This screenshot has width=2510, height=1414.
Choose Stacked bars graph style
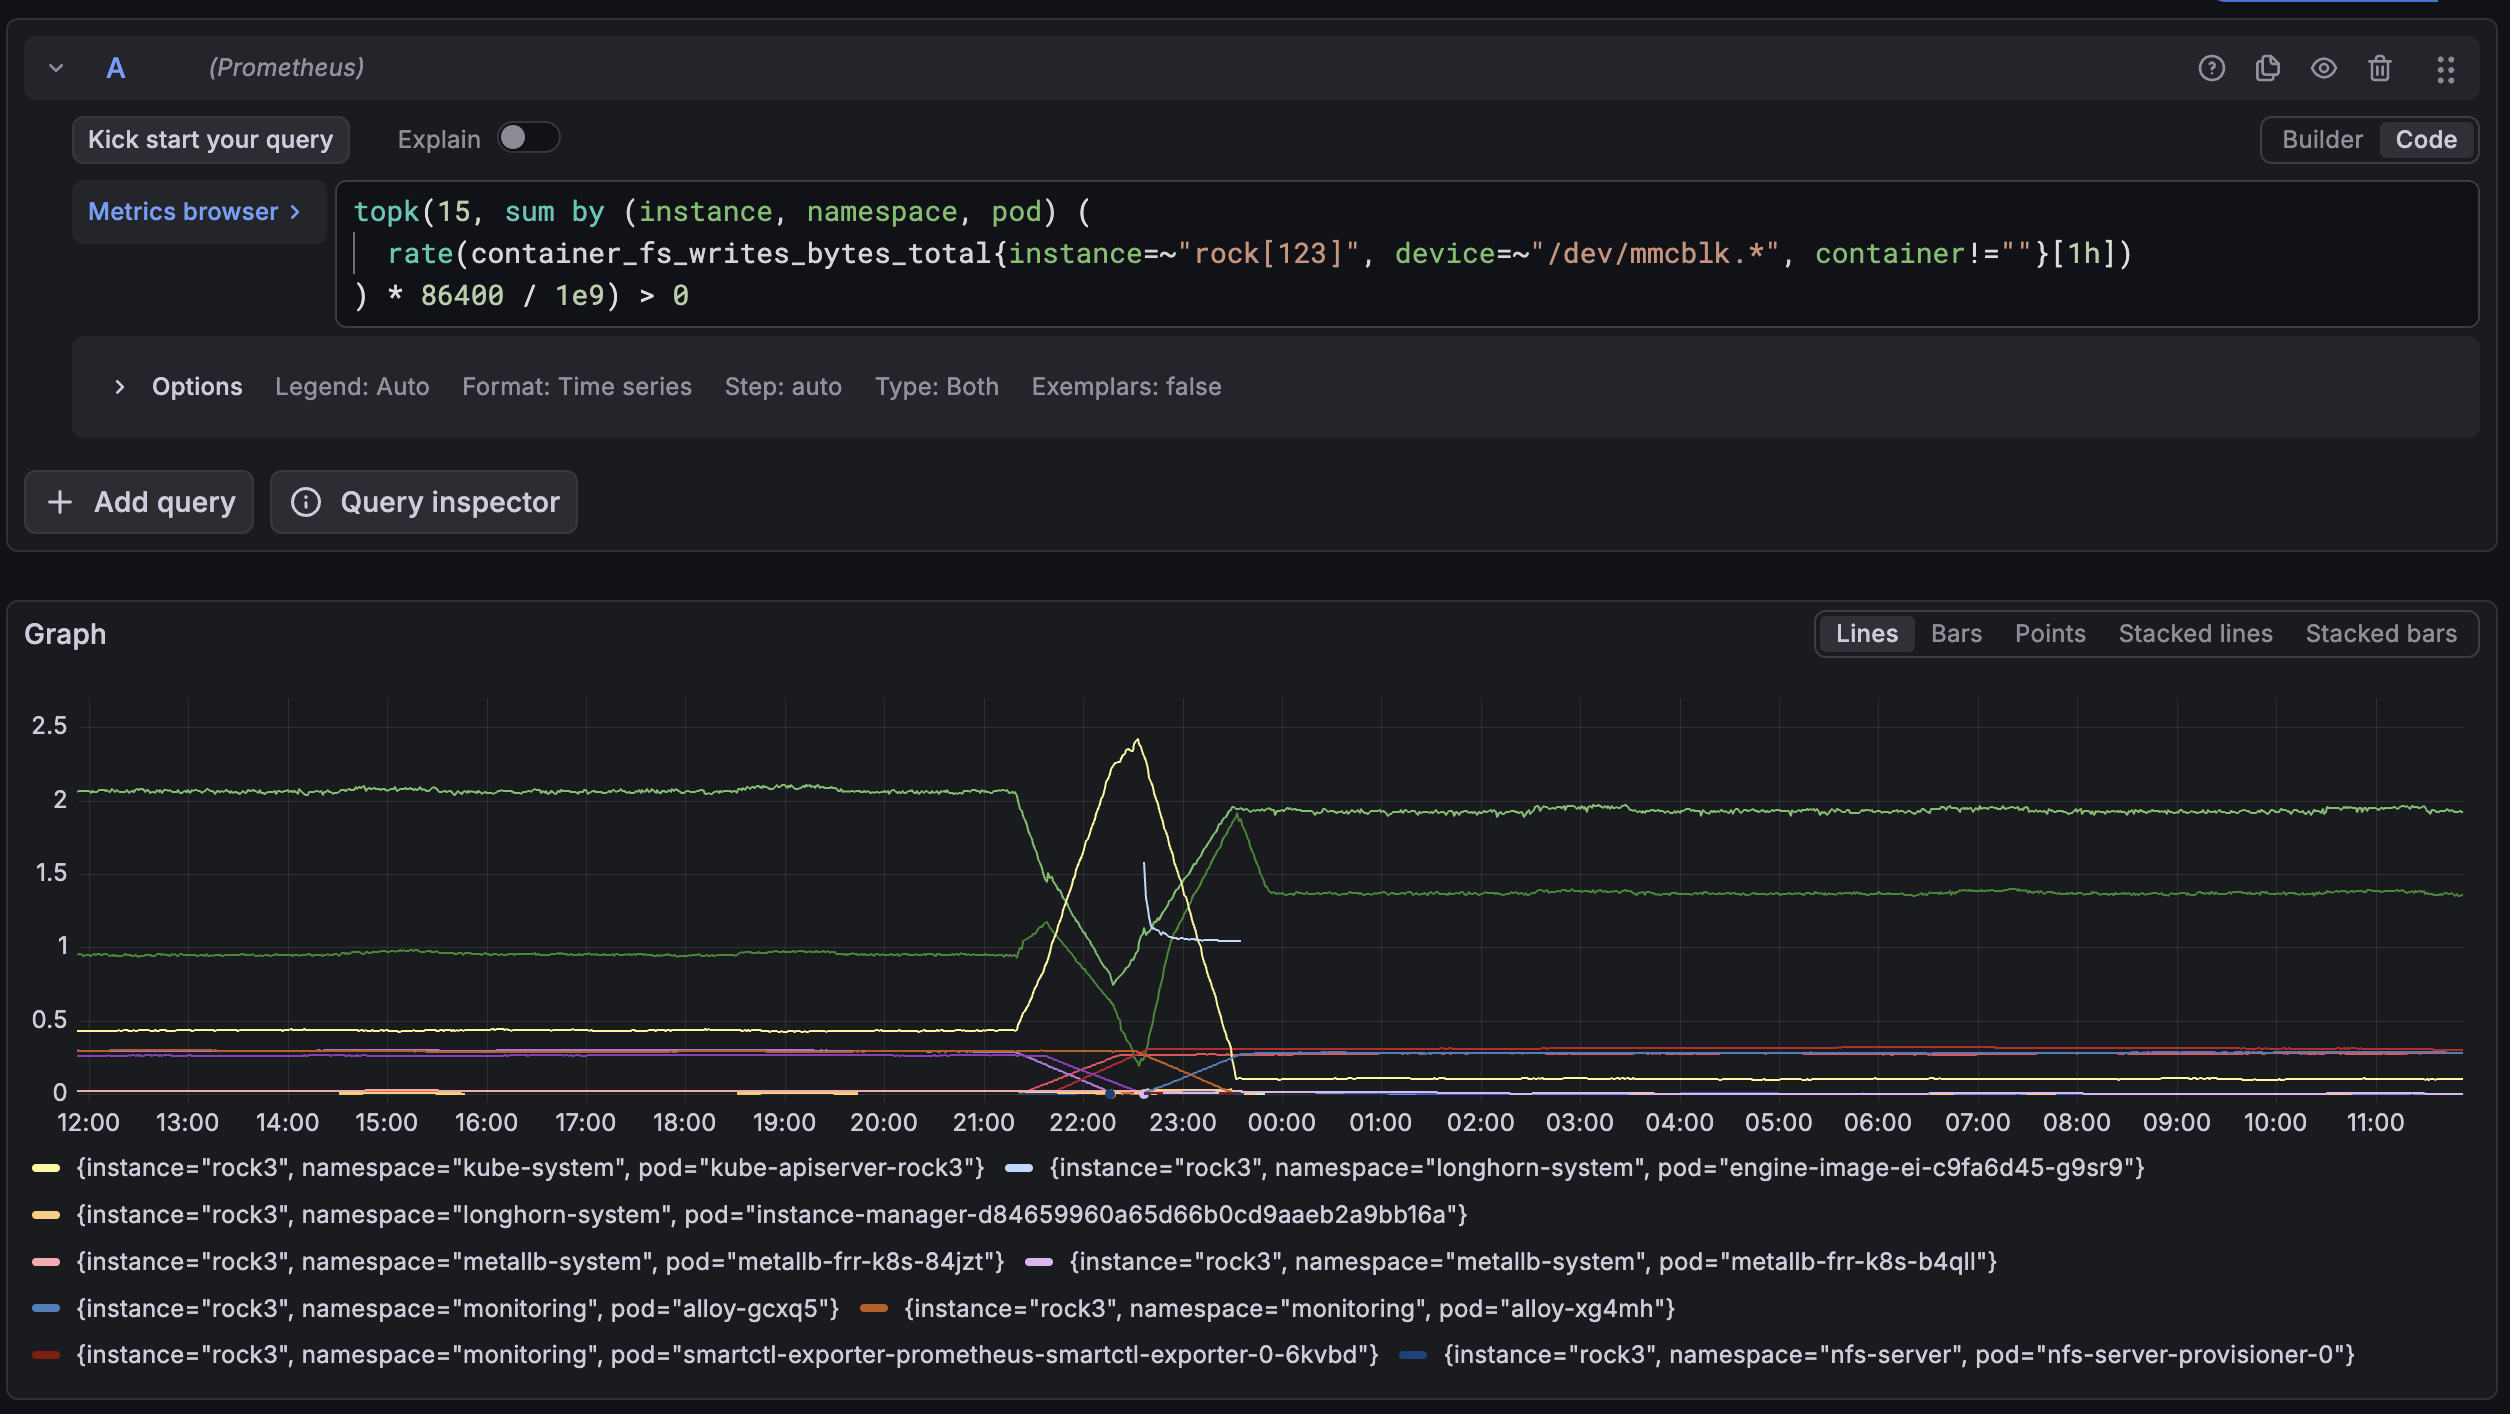(2381, 634)
